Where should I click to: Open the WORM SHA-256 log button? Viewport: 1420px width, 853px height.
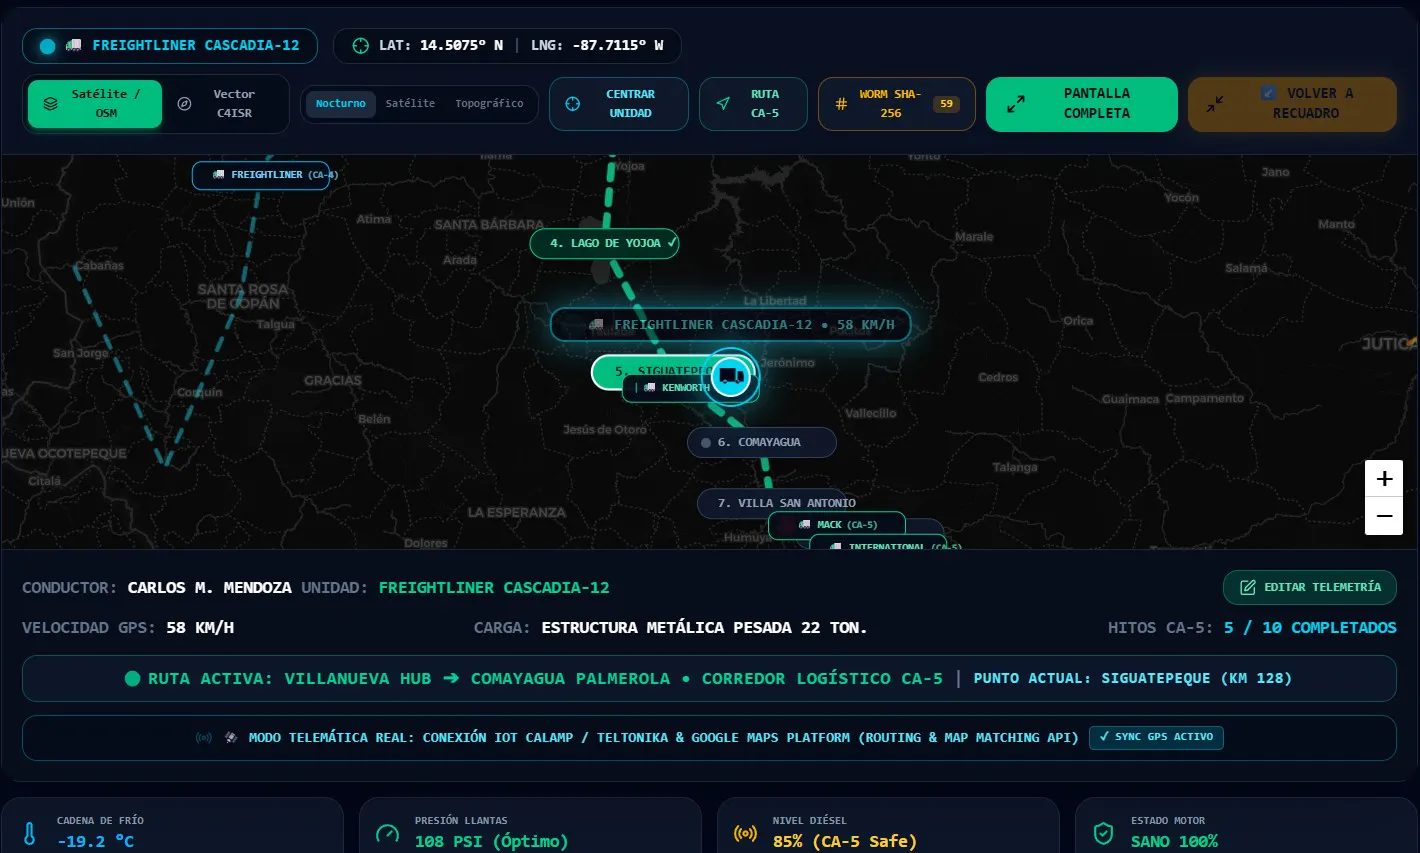[x=897, y=104]
